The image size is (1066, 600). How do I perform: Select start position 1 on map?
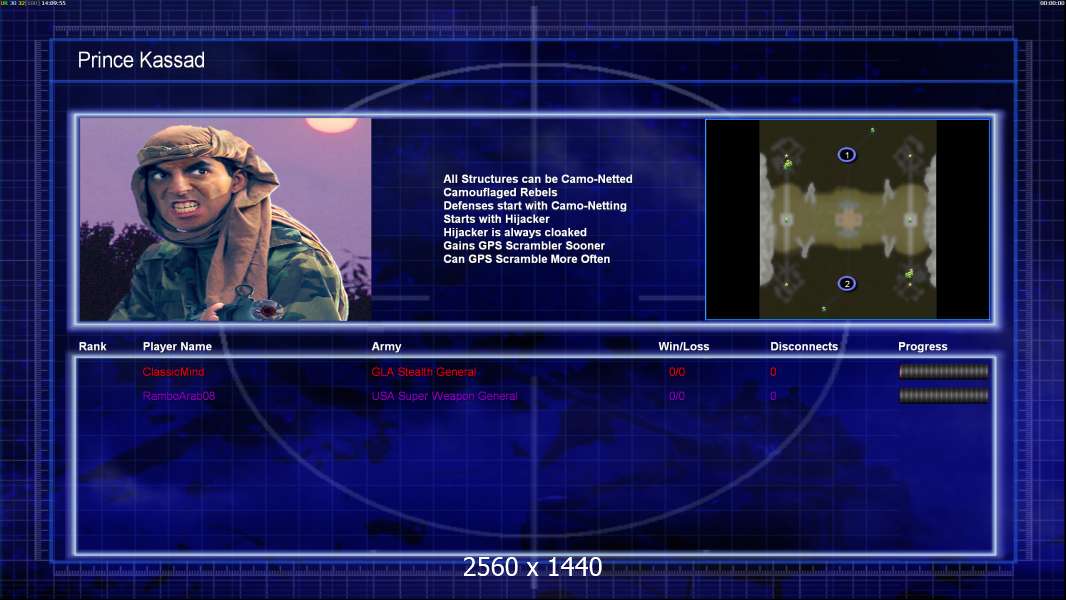[846, 155]
